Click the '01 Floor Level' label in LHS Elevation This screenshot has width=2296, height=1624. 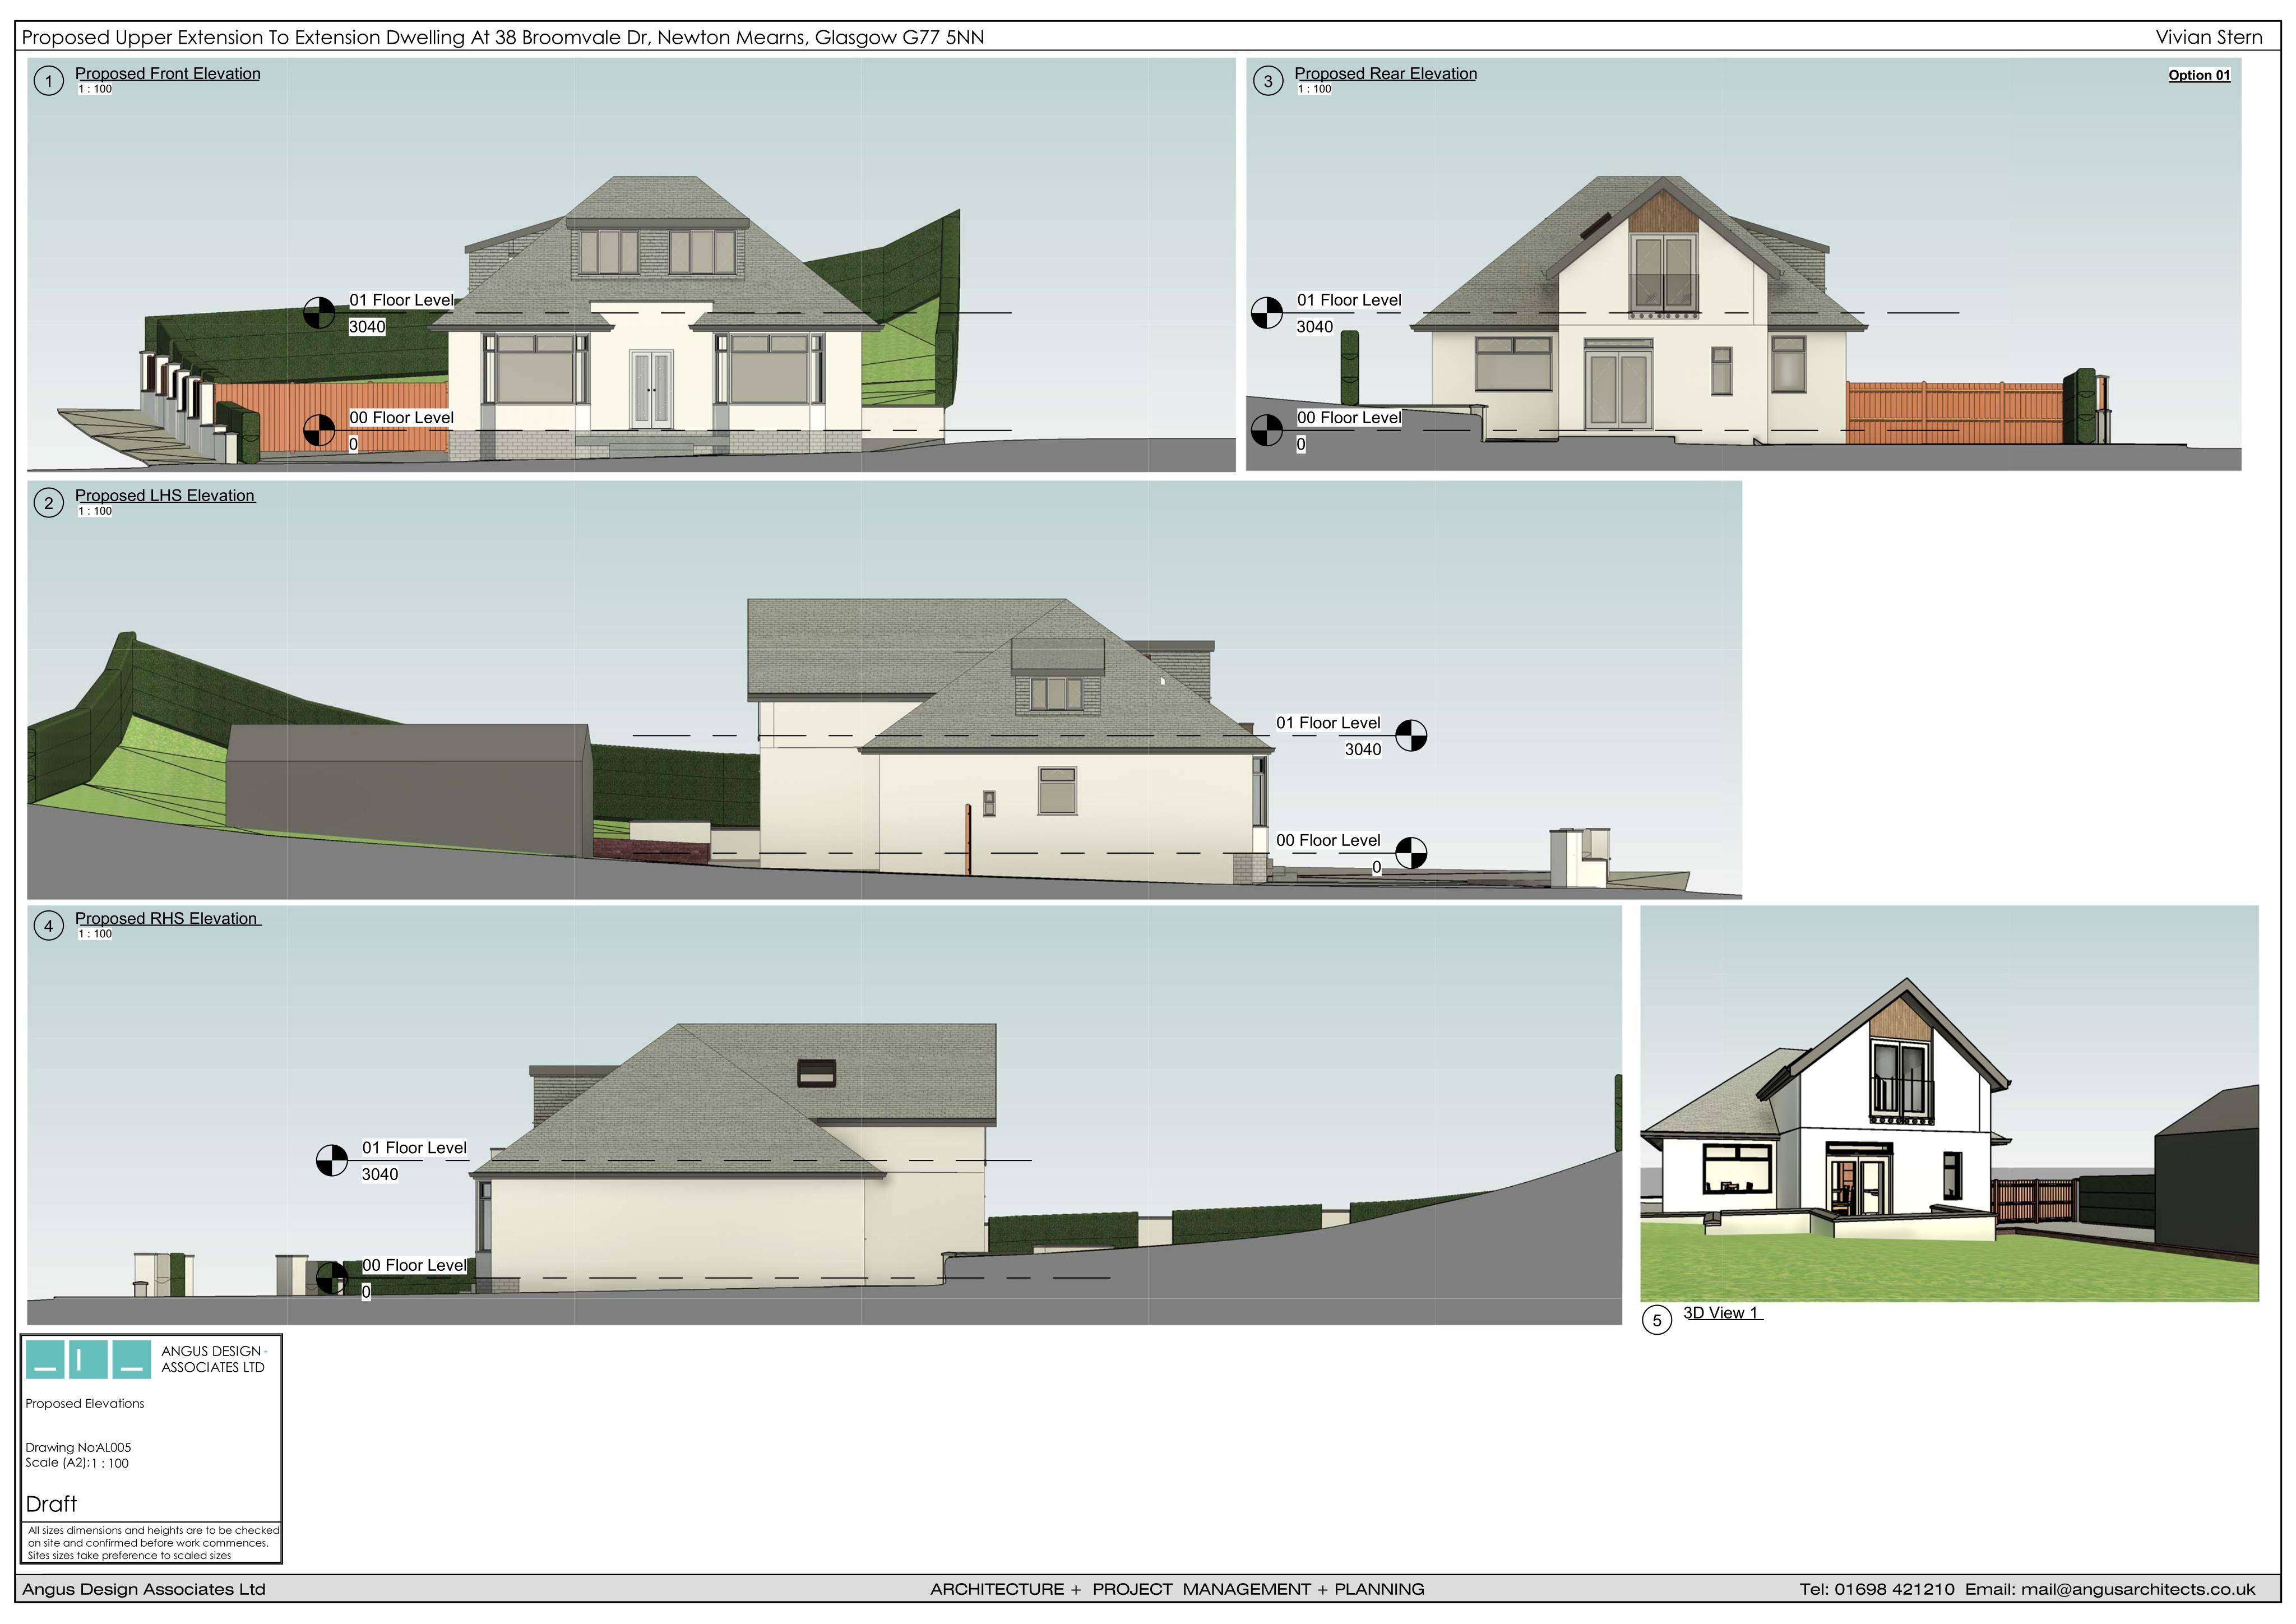click(1328, 723)
